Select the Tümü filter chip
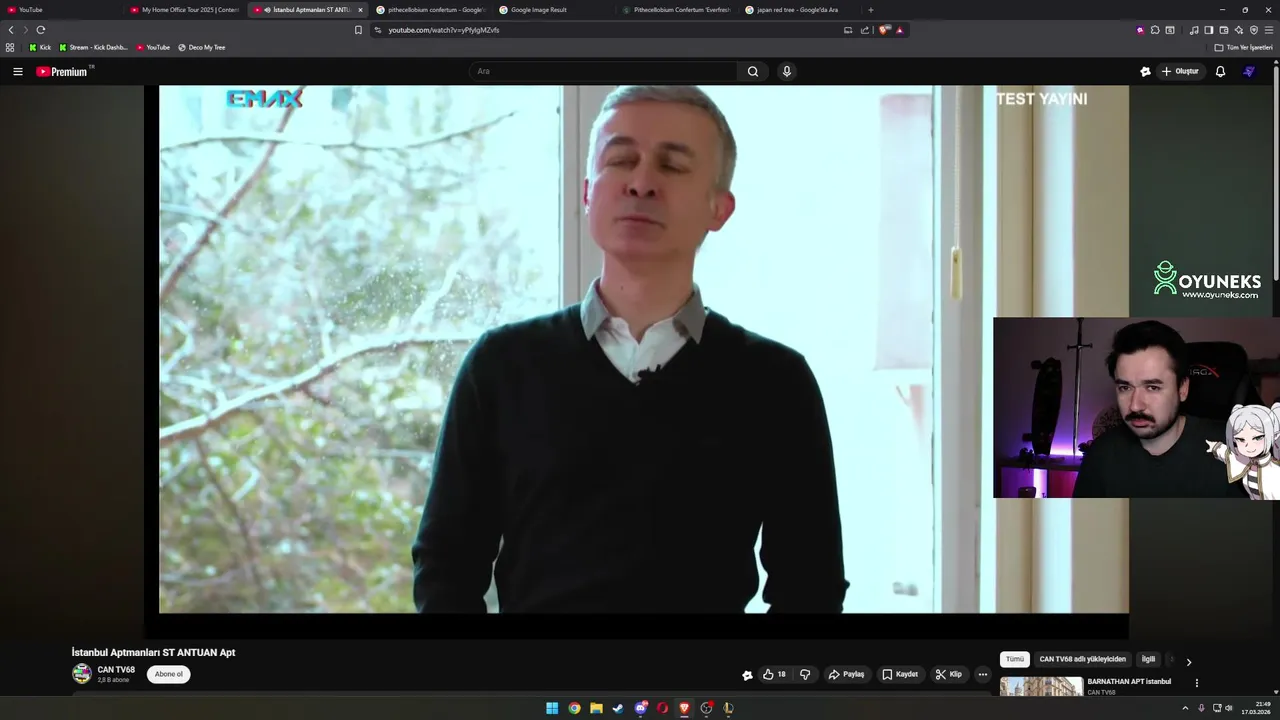This screenshot has height=720, width=1280. click(x=1015, y=659)
